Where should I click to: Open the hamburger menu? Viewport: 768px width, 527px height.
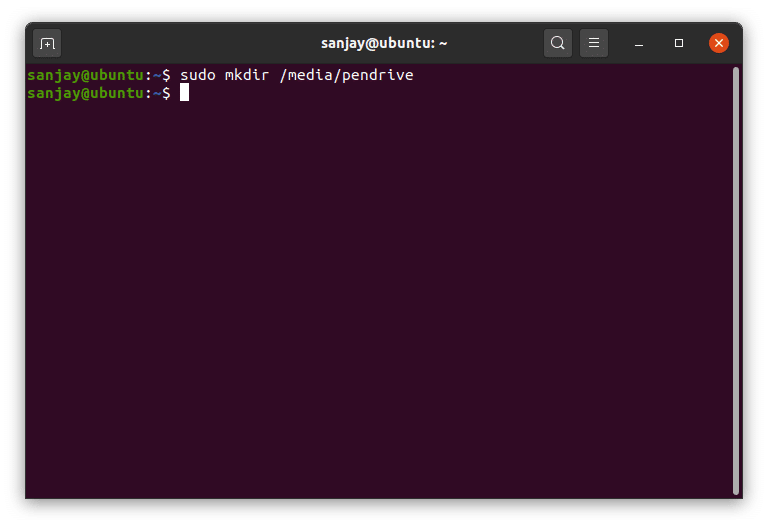coord(594,43)
